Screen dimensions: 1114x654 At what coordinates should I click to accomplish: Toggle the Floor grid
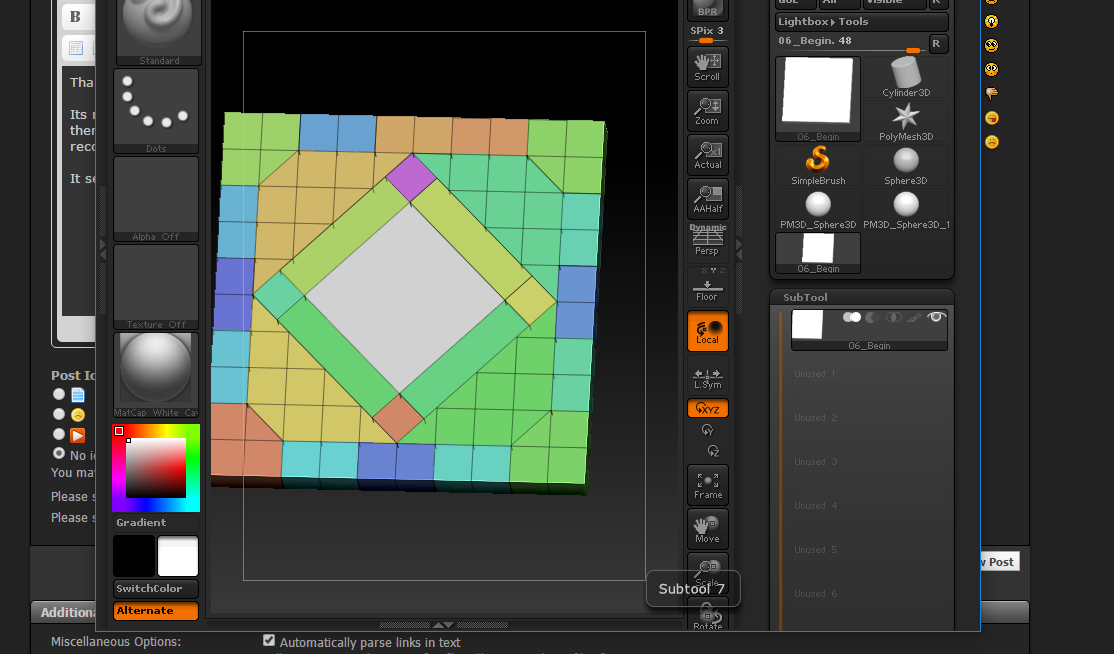pos(707,287)
